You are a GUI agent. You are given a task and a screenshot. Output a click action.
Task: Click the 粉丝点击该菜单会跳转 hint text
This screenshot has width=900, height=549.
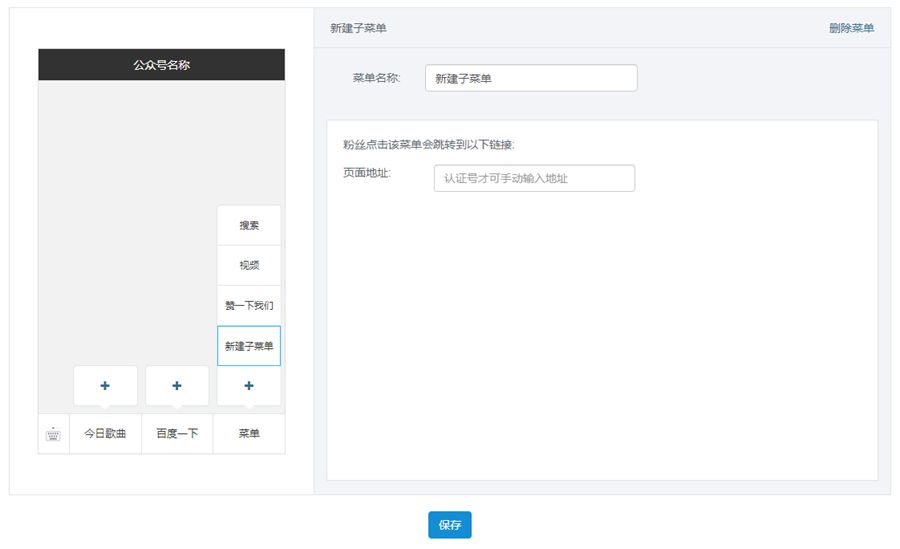click(x=428, y=145)
